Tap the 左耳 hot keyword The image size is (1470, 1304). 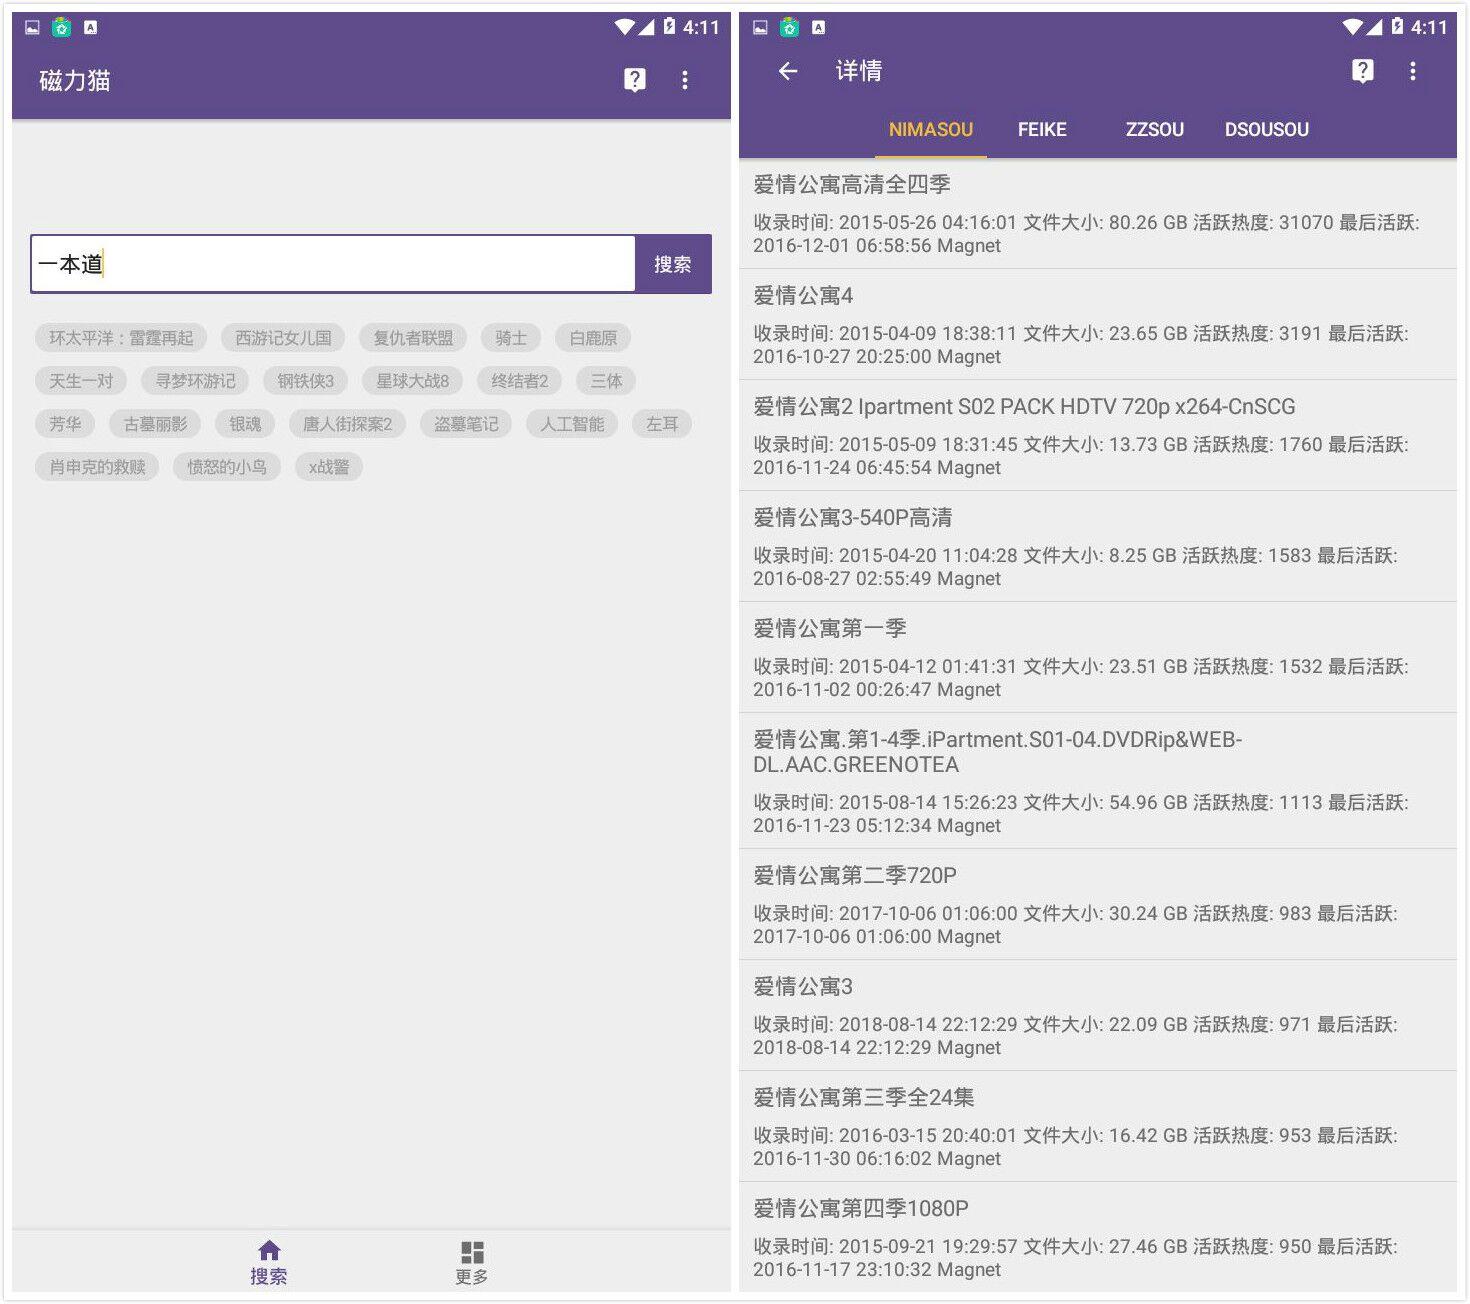point(662,424)
